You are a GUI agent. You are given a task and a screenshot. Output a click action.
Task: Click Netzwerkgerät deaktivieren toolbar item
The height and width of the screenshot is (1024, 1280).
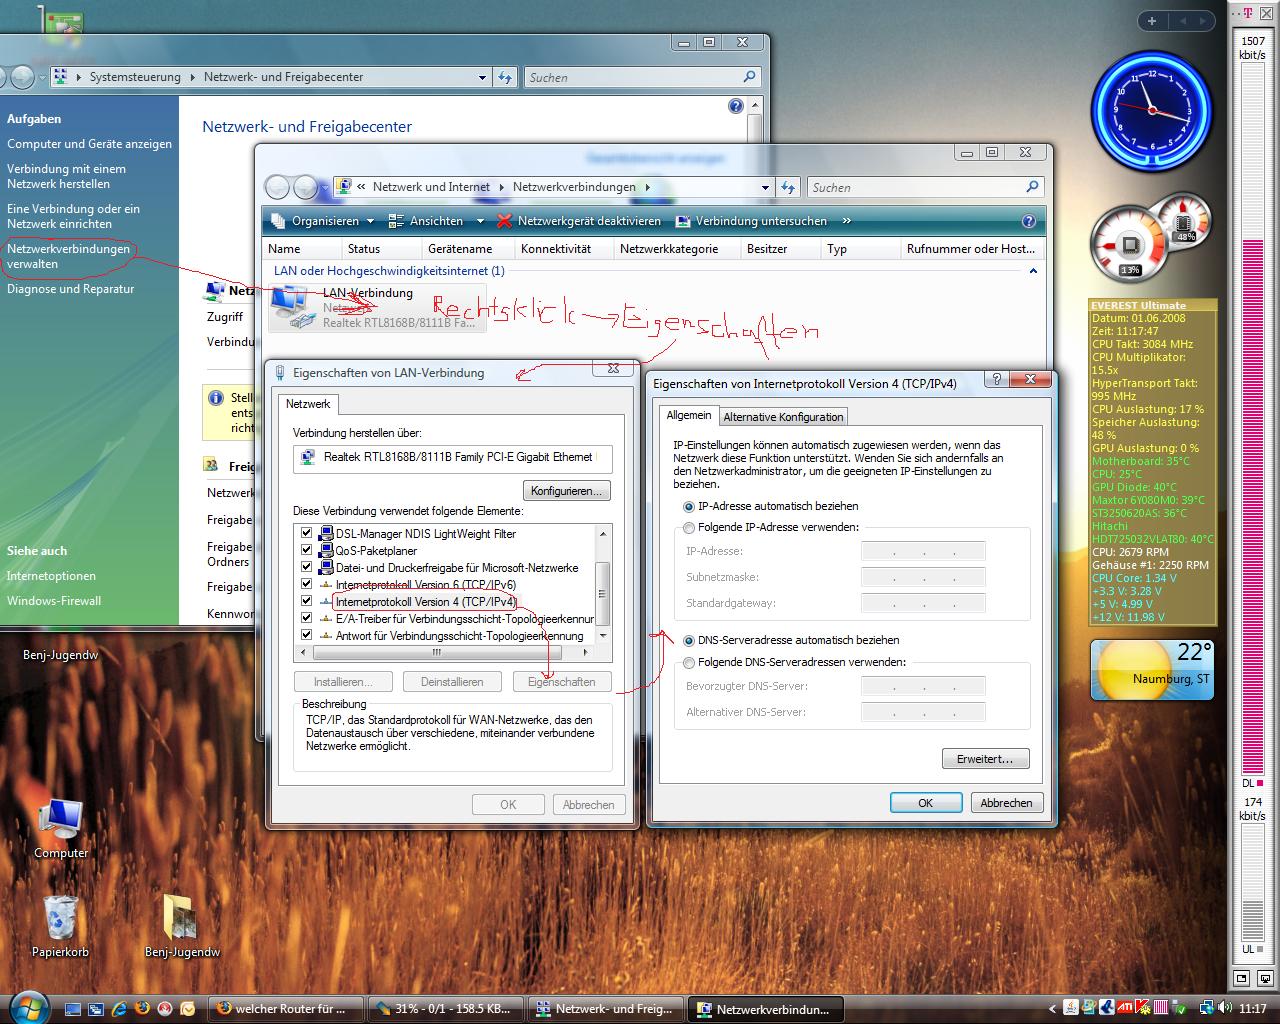click(579, 221)
